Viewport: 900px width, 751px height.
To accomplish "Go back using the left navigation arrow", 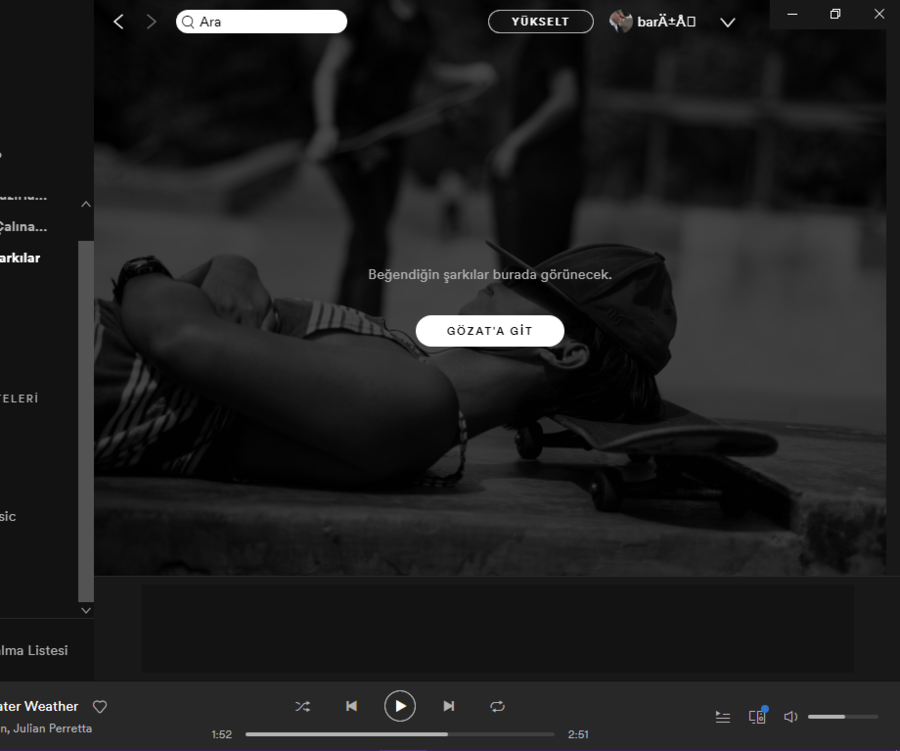I will [x=119, y=22].
